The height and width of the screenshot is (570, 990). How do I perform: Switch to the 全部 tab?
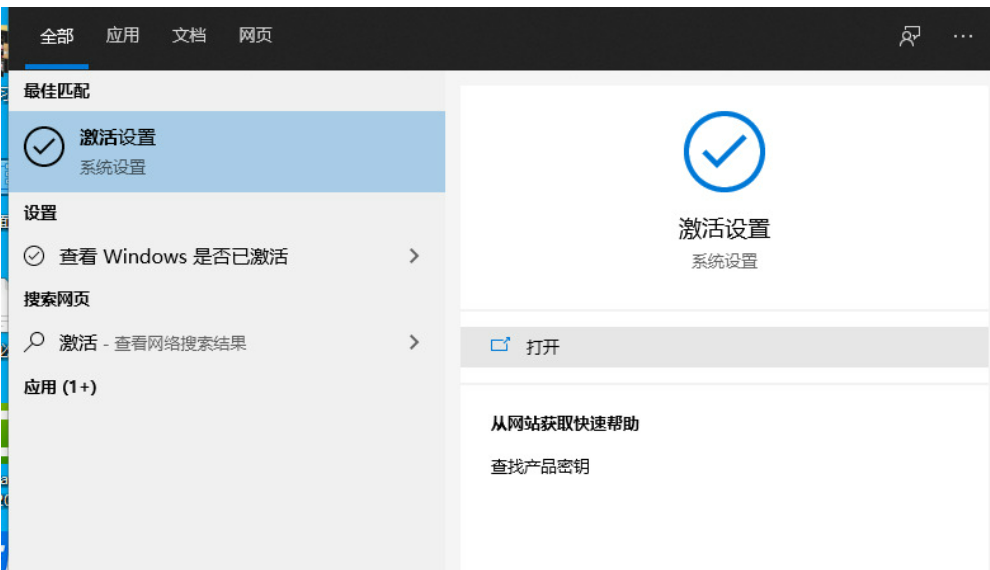coord(56,36)
